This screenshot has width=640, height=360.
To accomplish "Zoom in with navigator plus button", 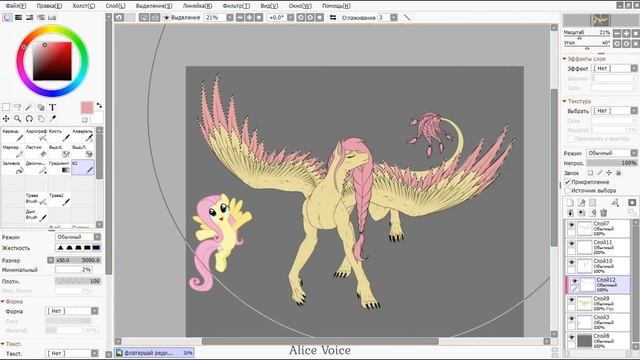I will 626,33.
